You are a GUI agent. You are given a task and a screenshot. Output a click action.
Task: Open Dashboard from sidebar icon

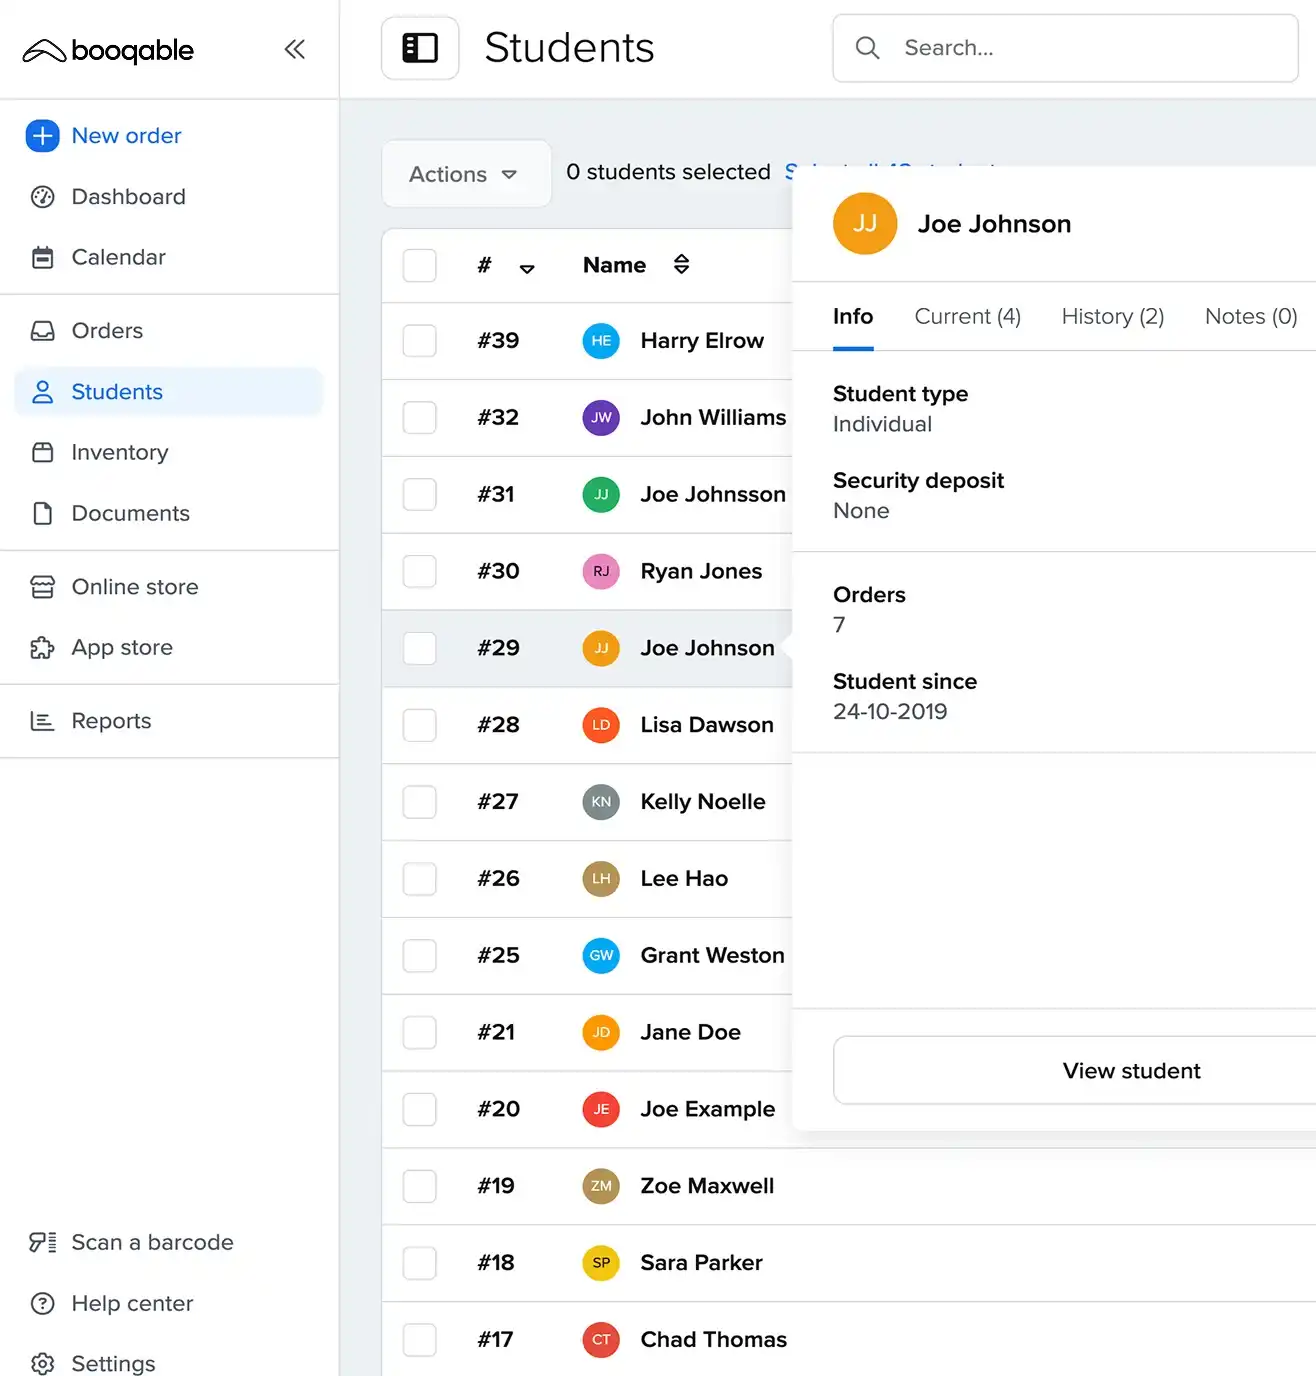click(x=42, y=197)
